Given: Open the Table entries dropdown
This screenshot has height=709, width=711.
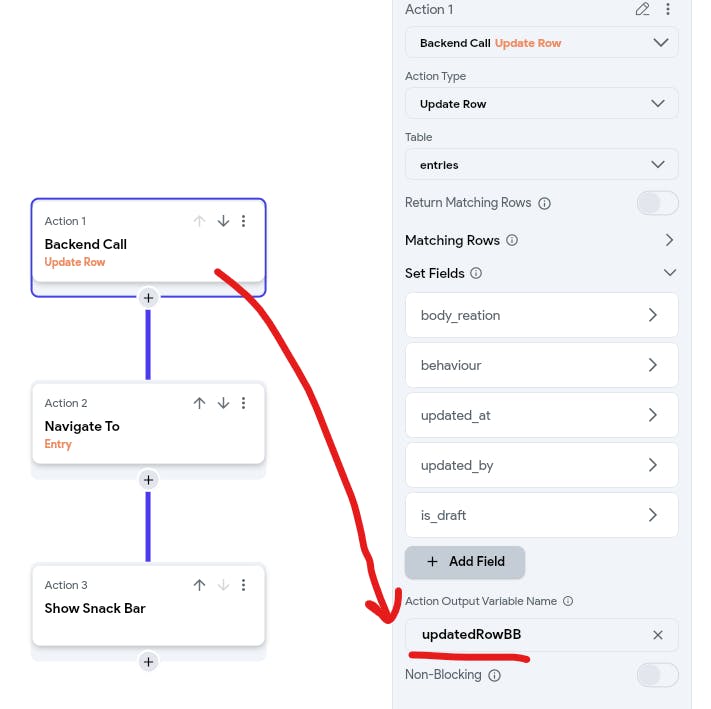Looking at the screenshot, I should (541, 165).
